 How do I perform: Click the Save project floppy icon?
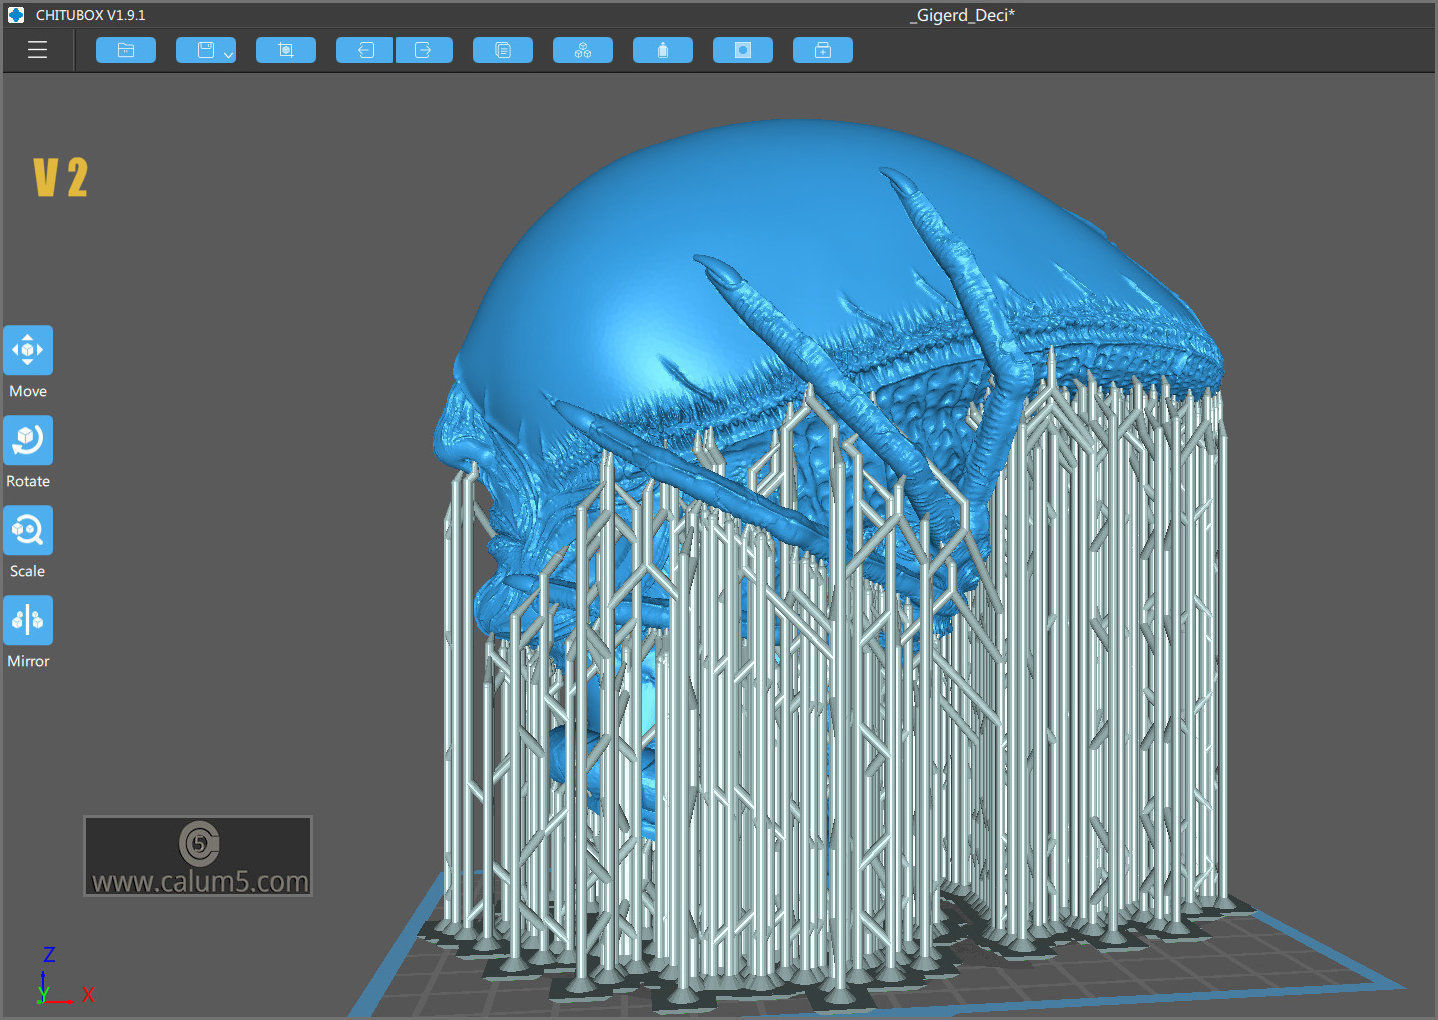tap(205, 50)
